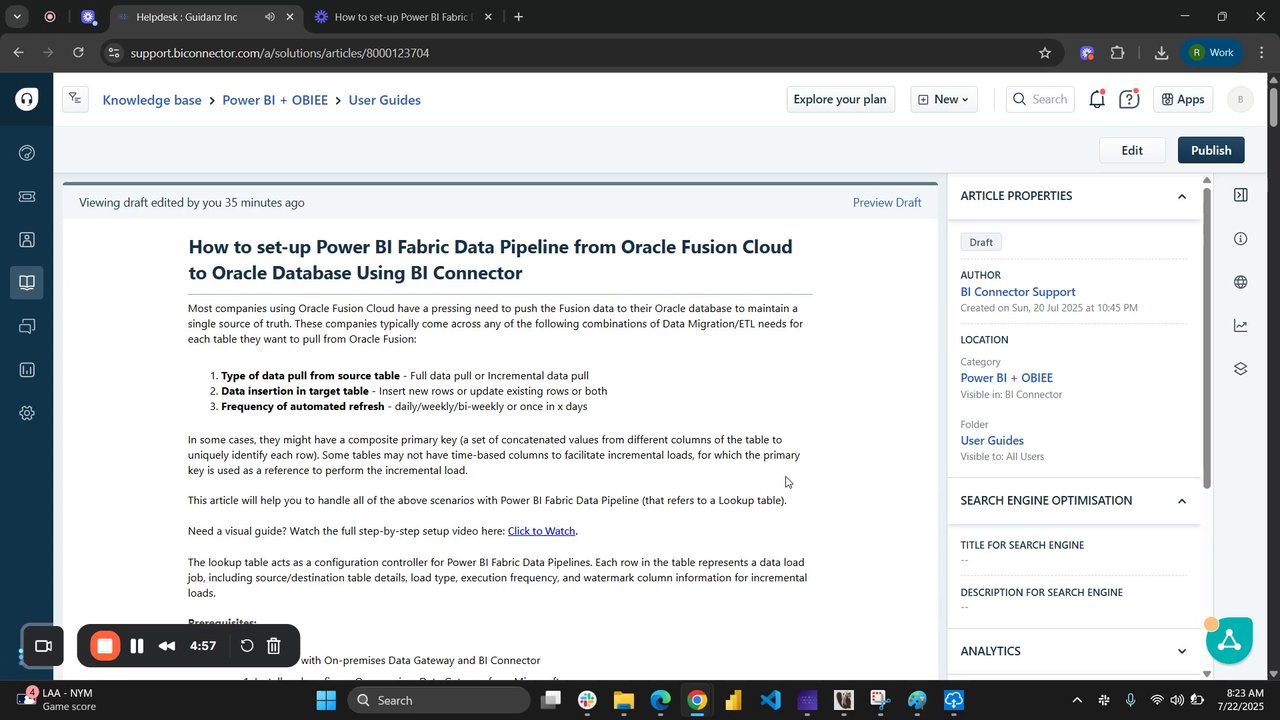Toggle the recorder camera button
The height and width of the screenshot is (720, 1280).
click(43, 646)
